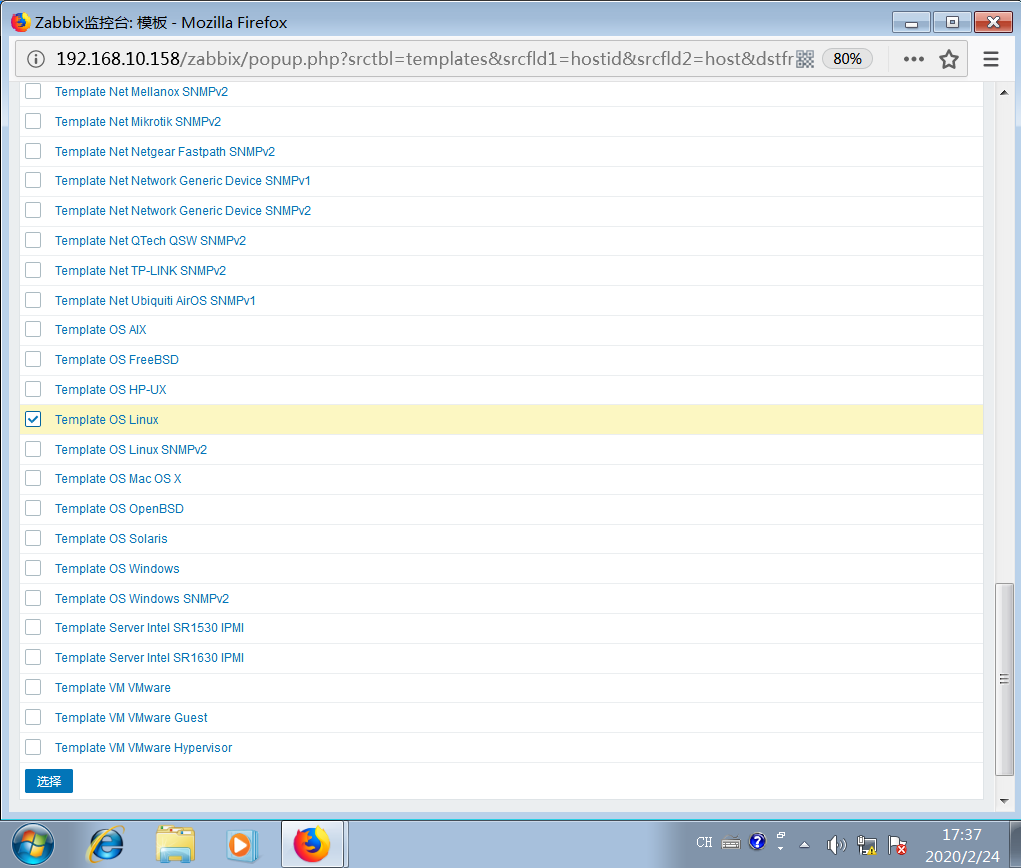Open the Template VM VMware link
Image resolution: width=1021 pixels, height=868 pixels.
click(x=113, y=688)
